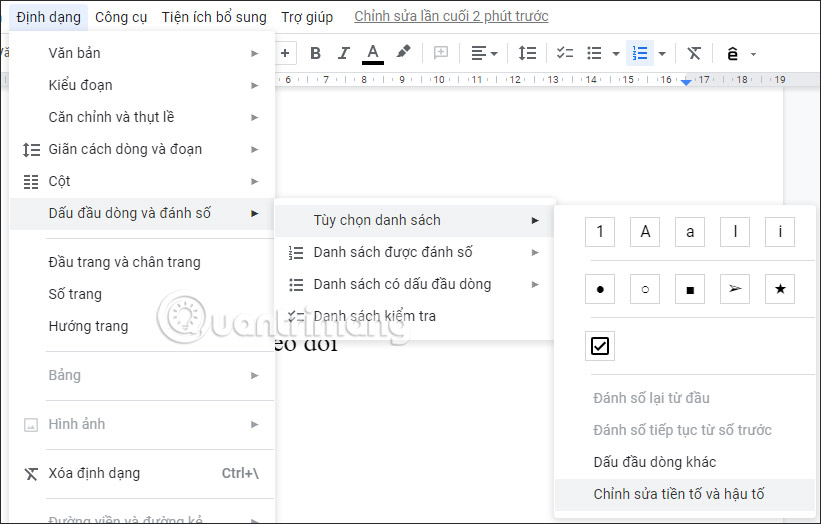Open the Trợ giúp menu
Image resolution: width=821 pixels, height=524 pixels.
pyautogui.click(x=307, y=17)
